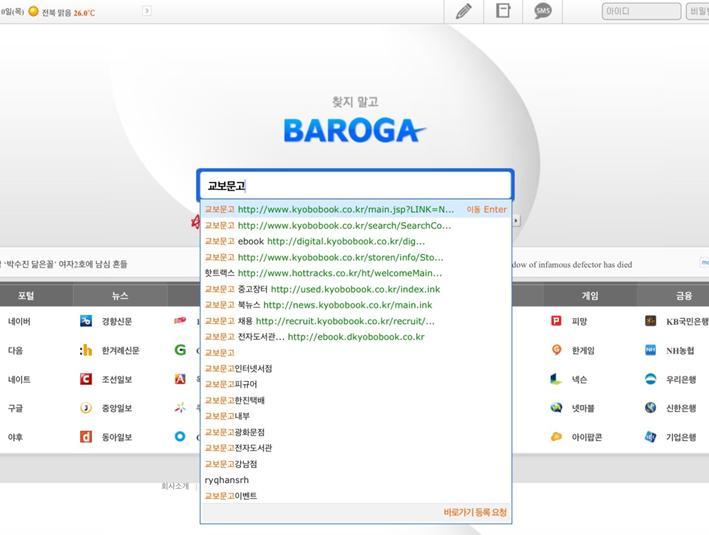Open the 네이버 portal link

click(19, 322)
